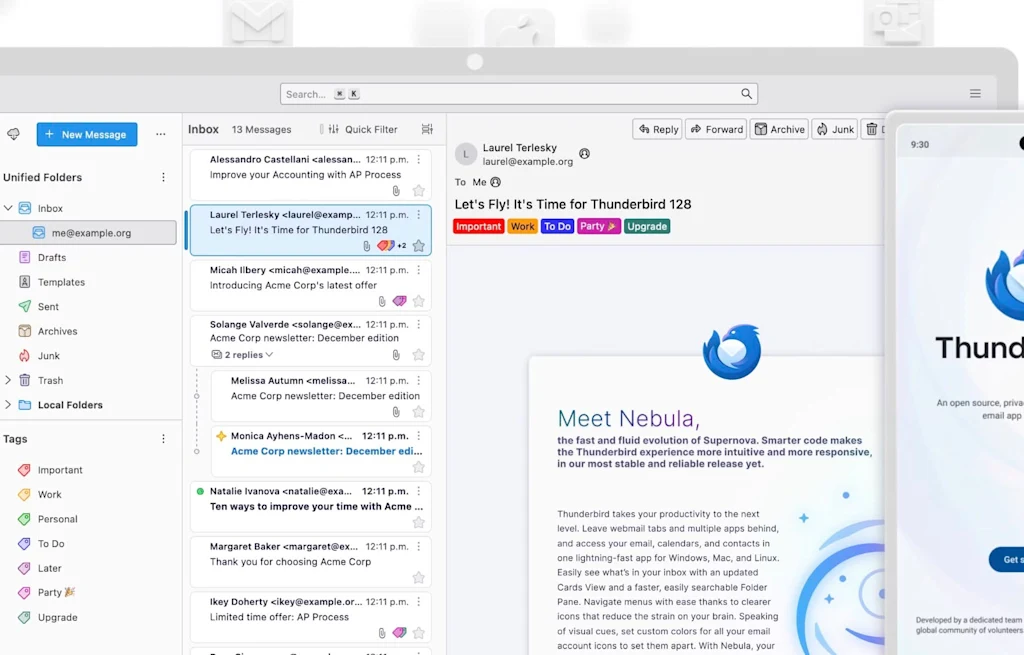Select the me@example.org inbox
This screenshot has width=1024, height=655.
(x=88, y=232)
